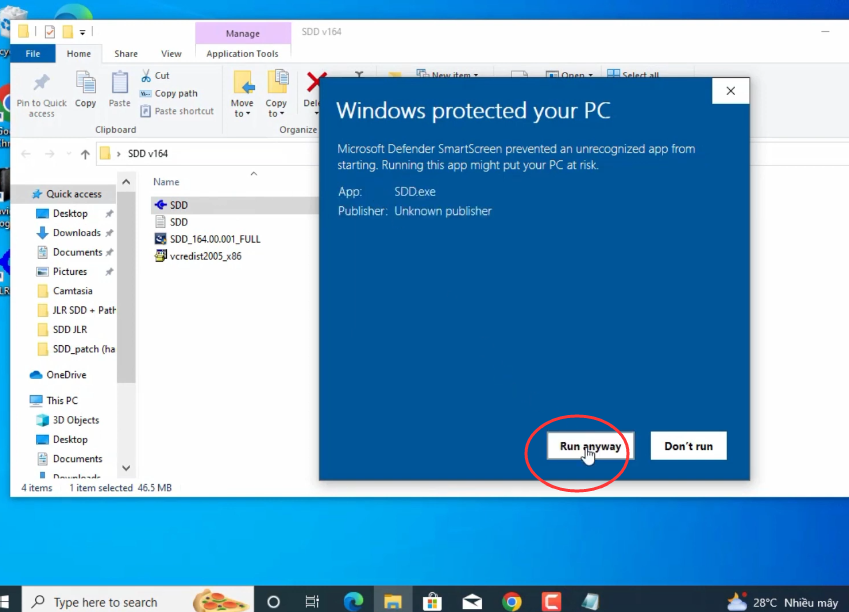This screenshot has width=849, height=612.
Task: Click the Forward navigation arrow
Action: point(49,154)
